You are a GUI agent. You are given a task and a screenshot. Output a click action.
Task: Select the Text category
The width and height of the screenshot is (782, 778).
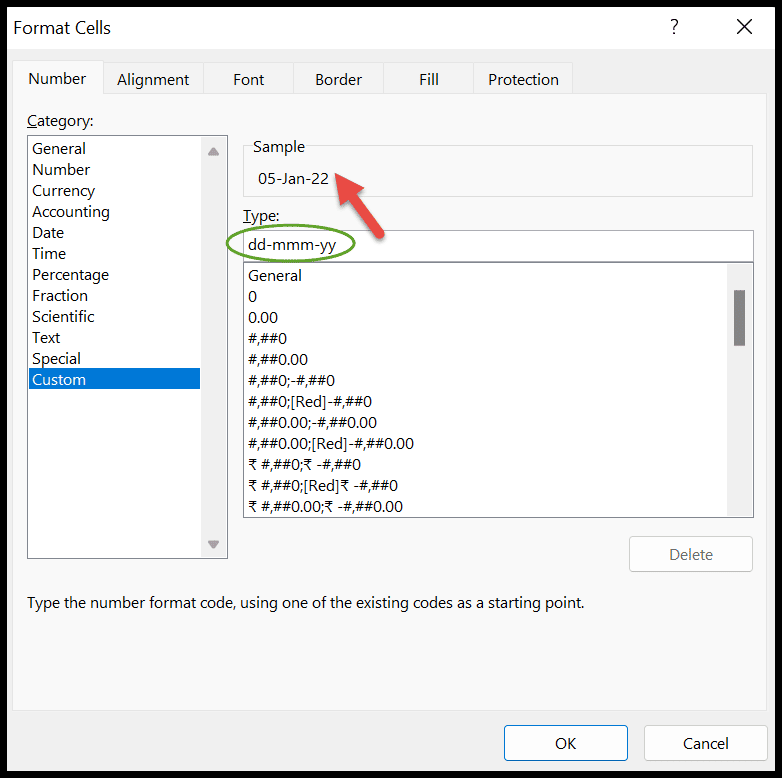(115, 338)
